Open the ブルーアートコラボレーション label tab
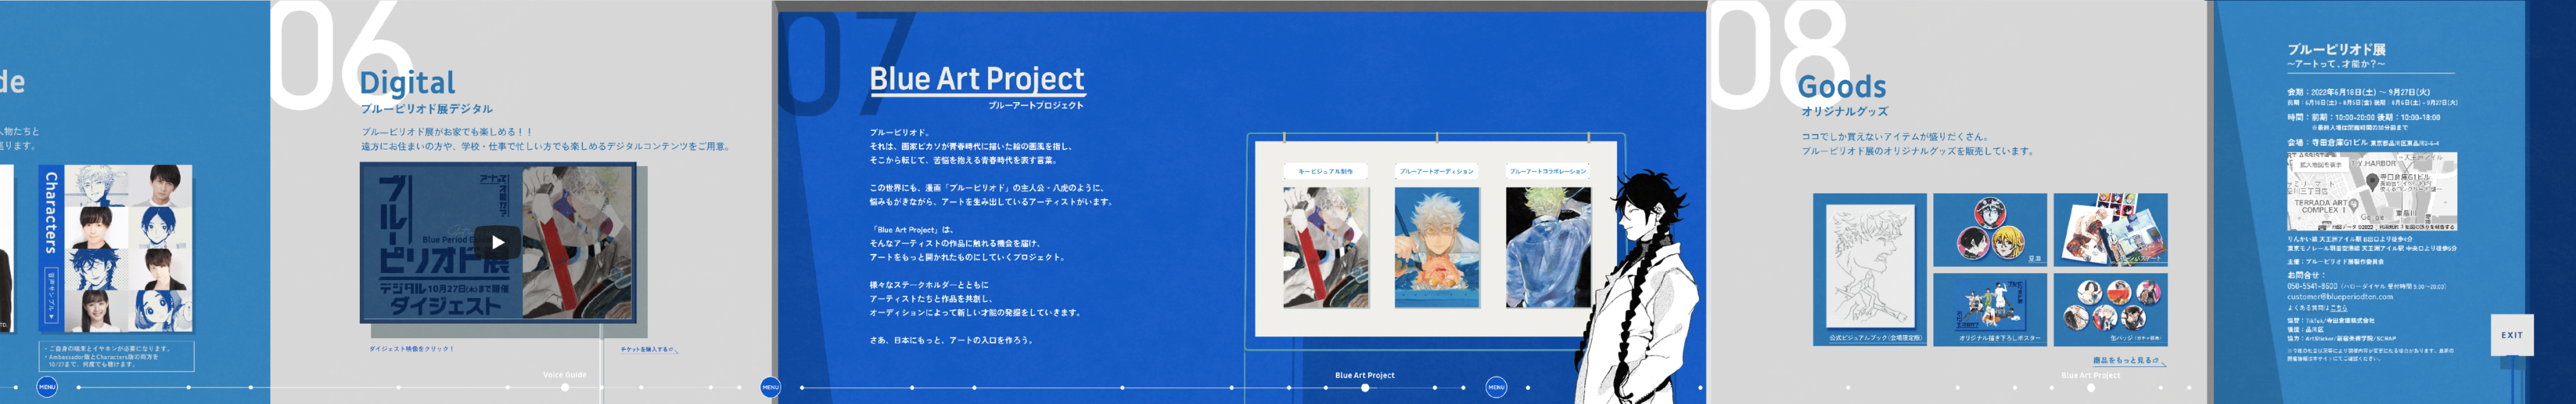 tap(1548, 171)
